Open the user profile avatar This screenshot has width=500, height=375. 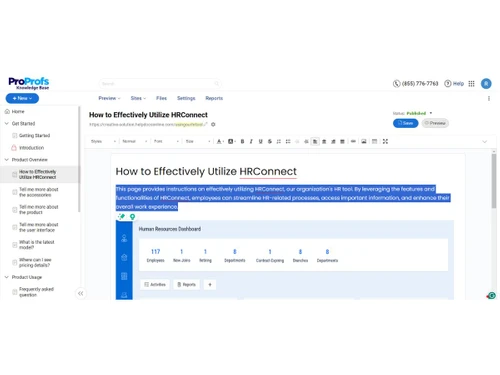tap(486, 84)
